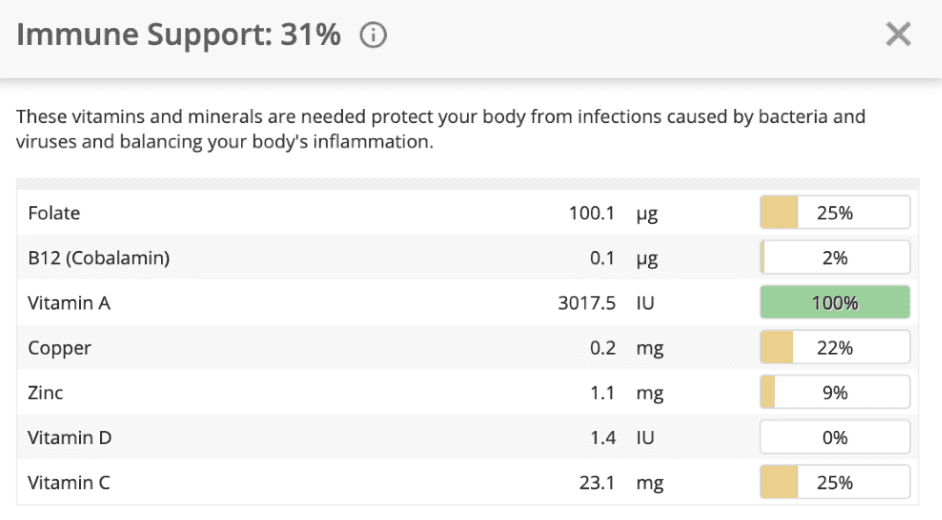942x520 pixels.
Task: Select the Vitamin C row label
Action: pos(69,483)
